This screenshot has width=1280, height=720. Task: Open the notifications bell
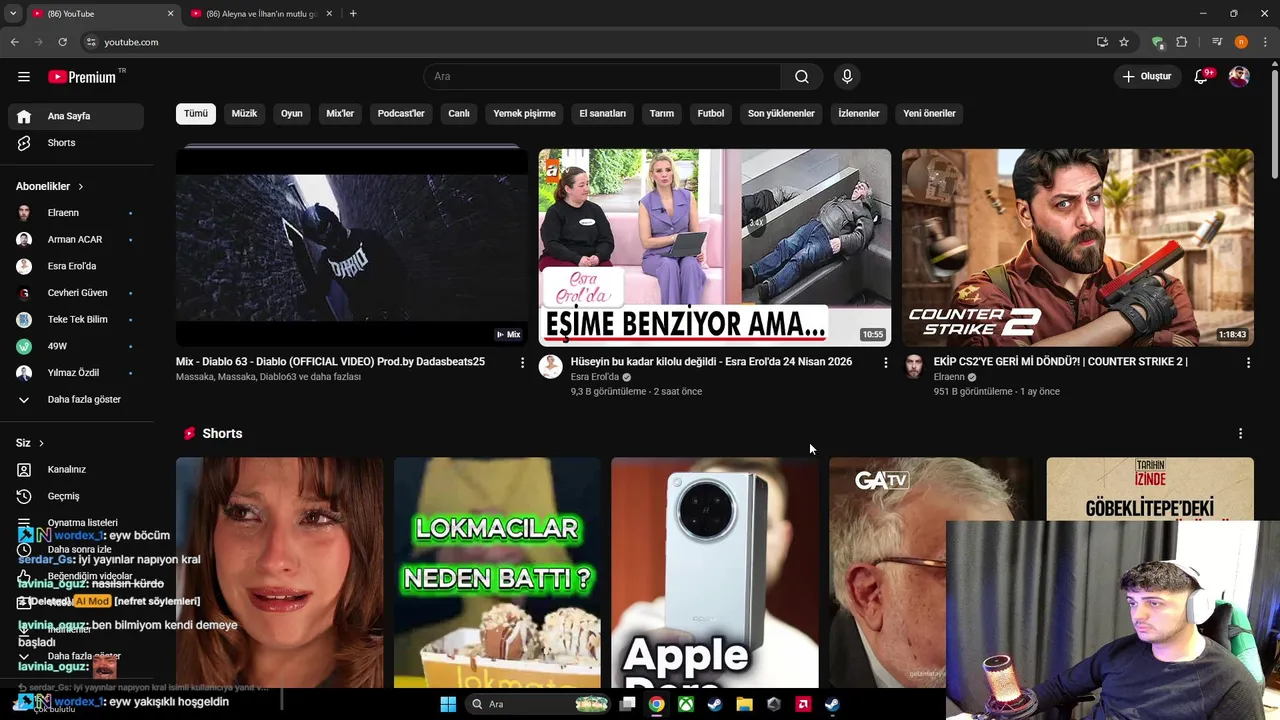pos(1202,77)
